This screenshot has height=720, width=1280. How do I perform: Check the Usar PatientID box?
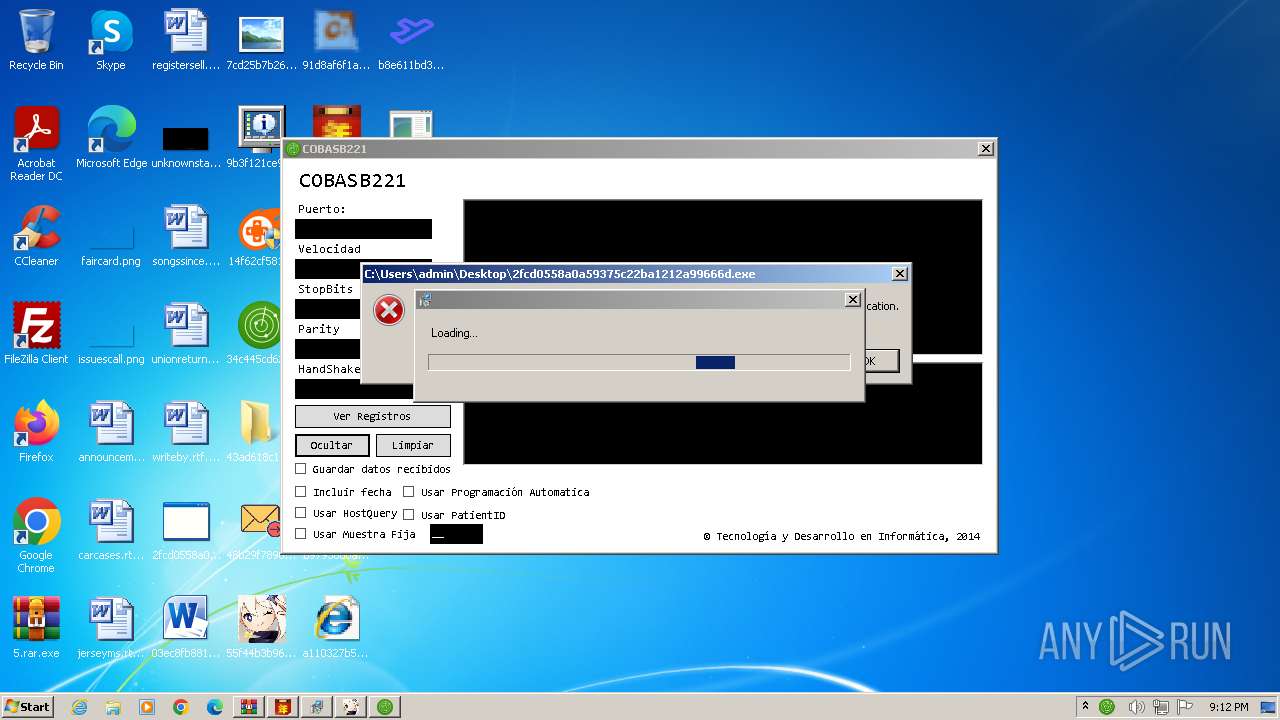point(408,515)
